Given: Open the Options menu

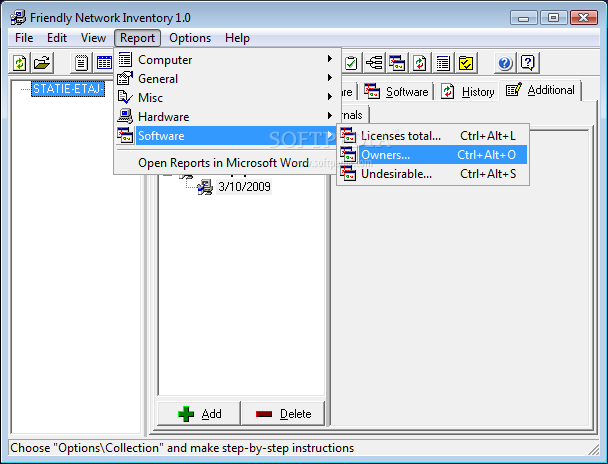Looking at the screenshot, I should click(x=190, y=38).
